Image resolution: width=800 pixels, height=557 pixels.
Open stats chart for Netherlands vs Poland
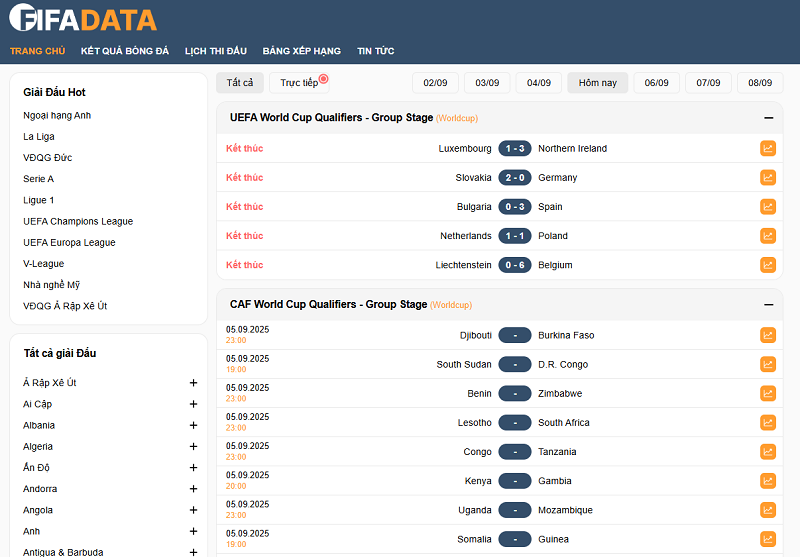[x=768, y=236]
